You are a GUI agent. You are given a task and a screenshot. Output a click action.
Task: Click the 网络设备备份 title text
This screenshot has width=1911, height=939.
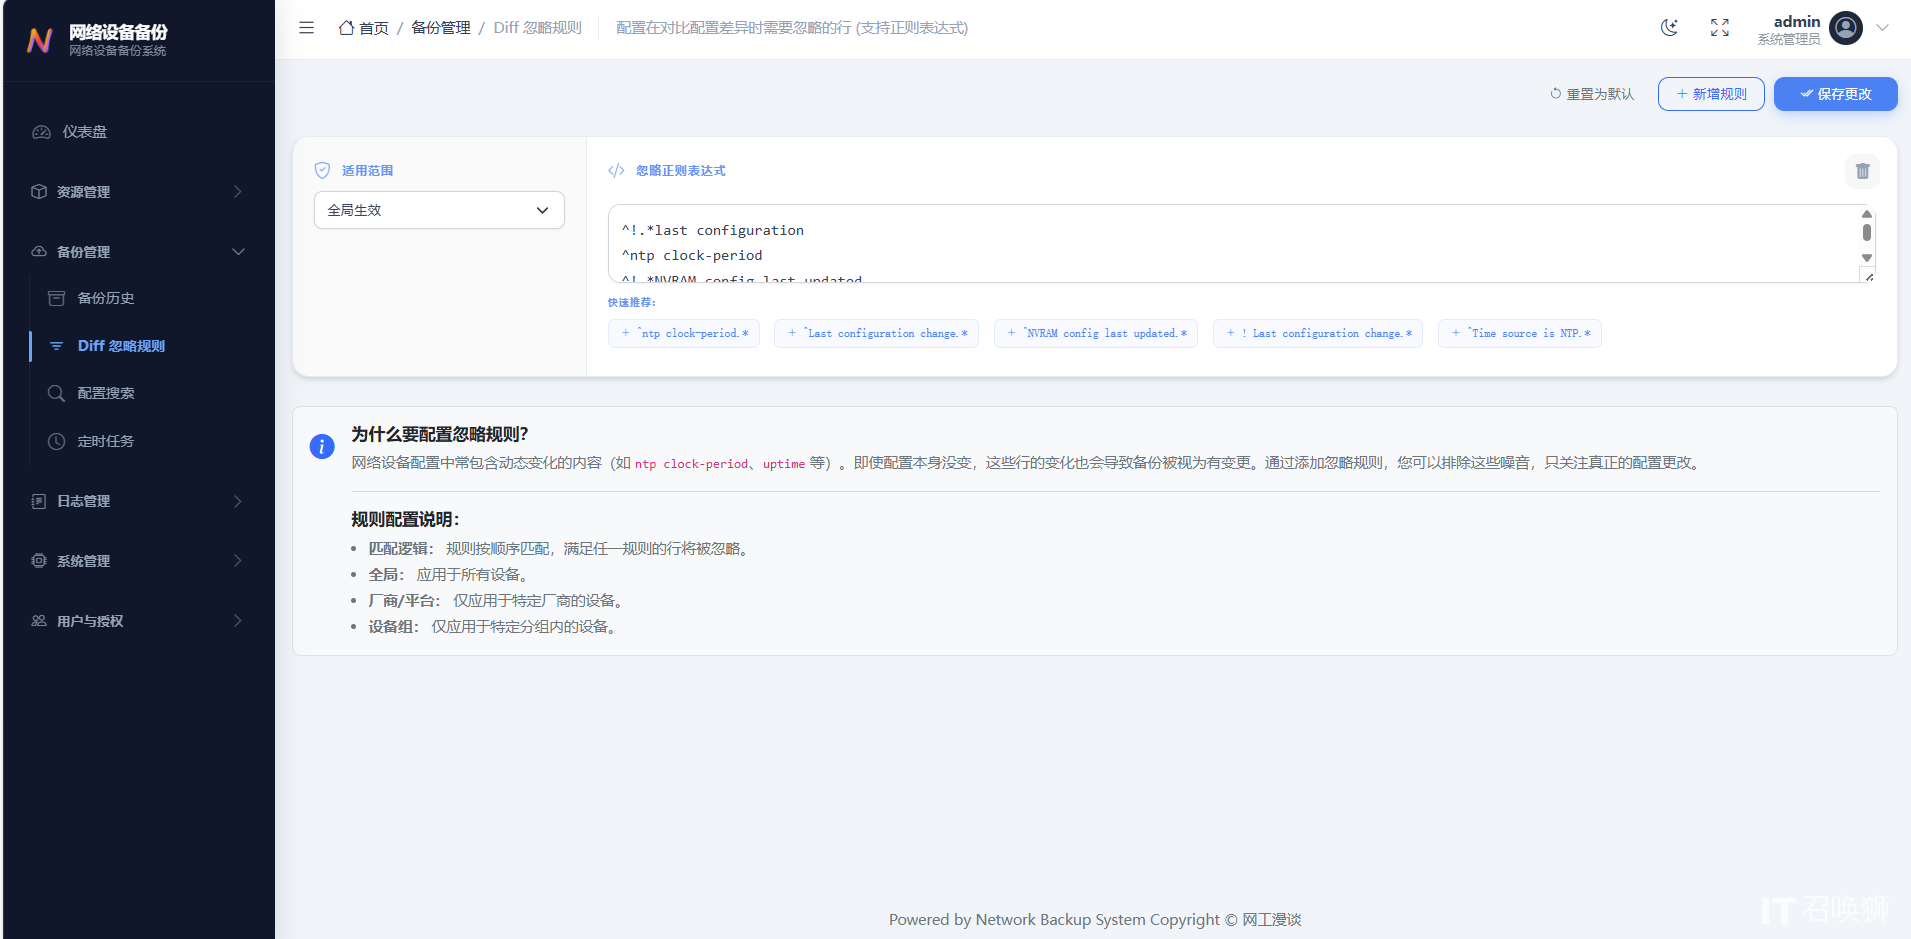click(118, 32)
